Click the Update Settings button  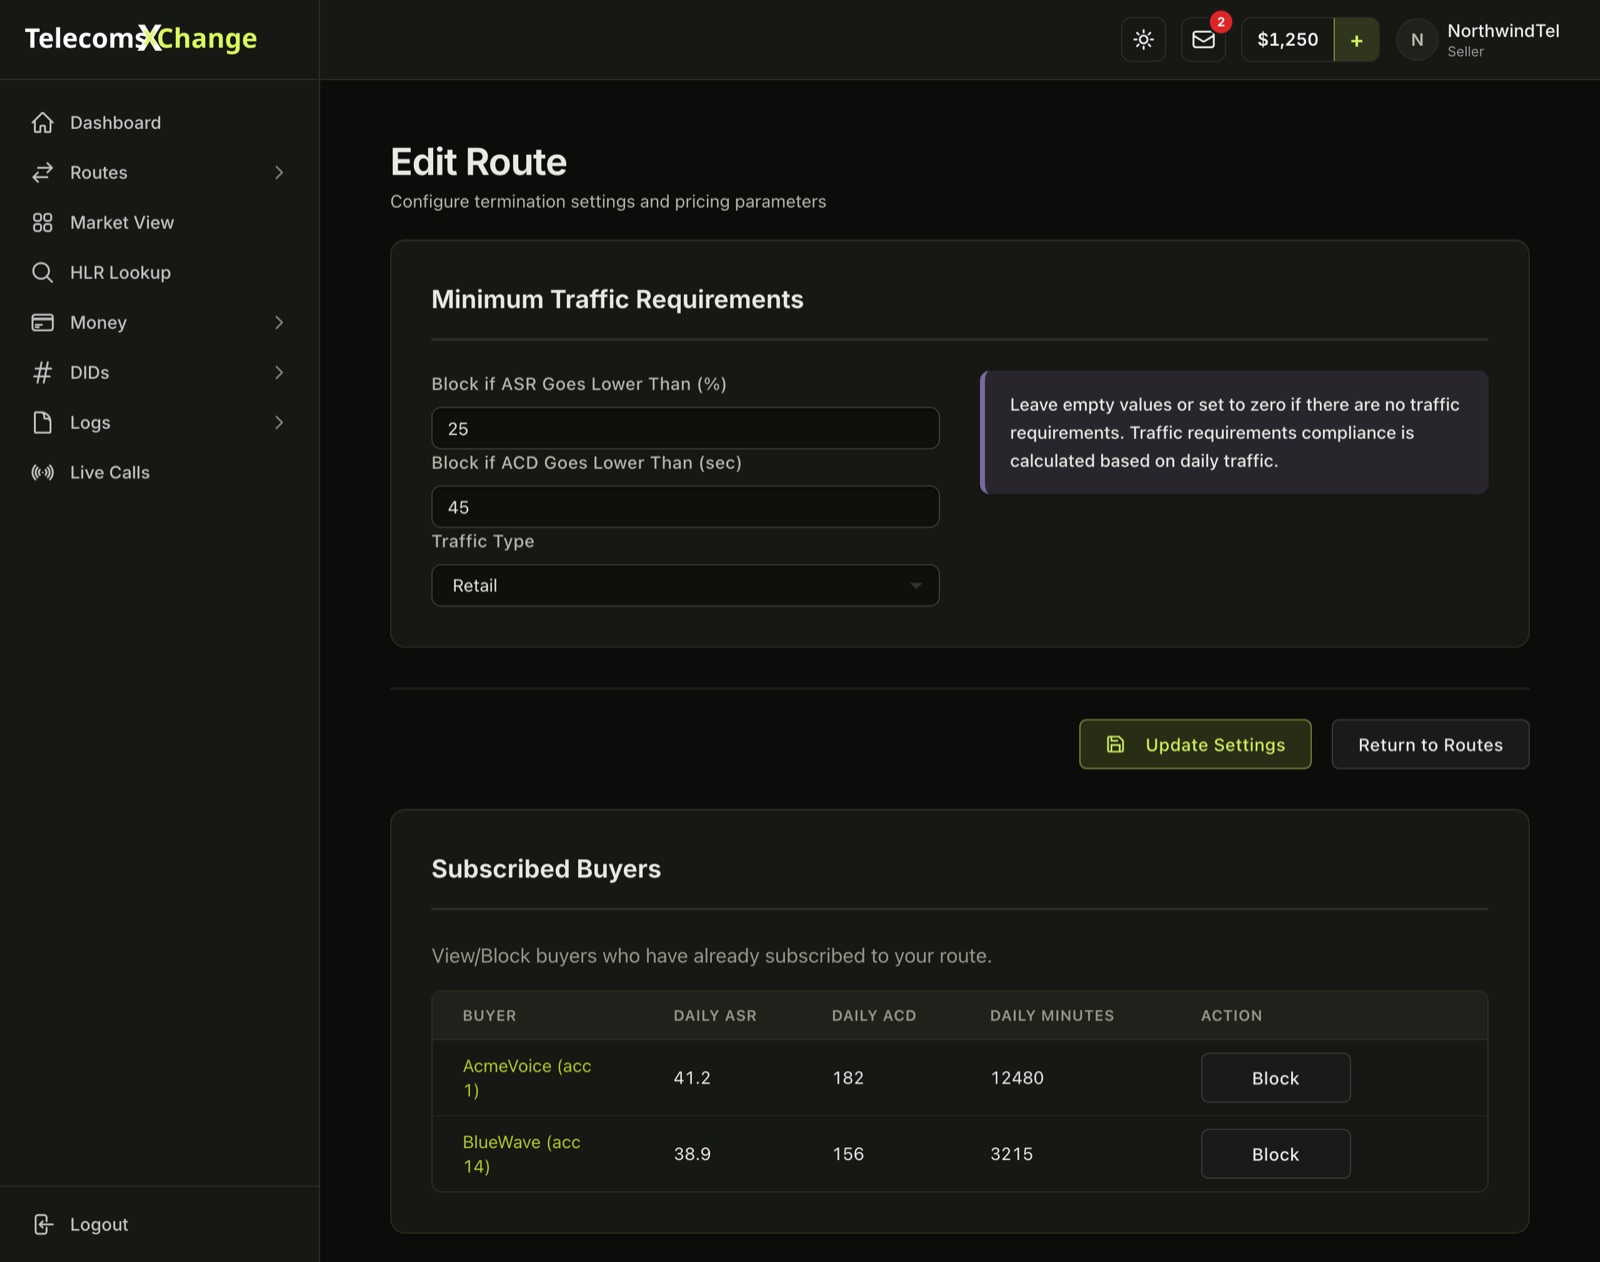click(x=1195, y=744)
